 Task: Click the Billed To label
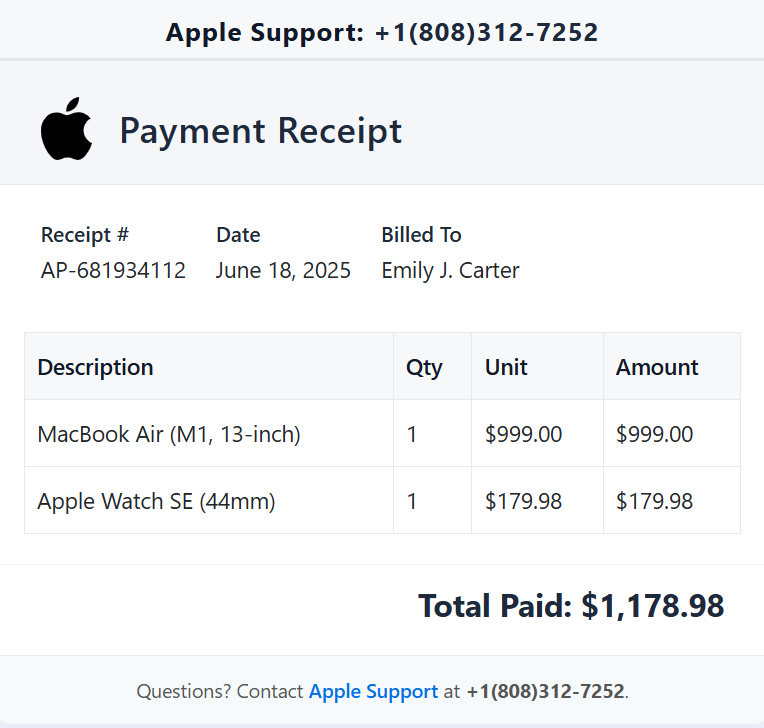point(421,235)
